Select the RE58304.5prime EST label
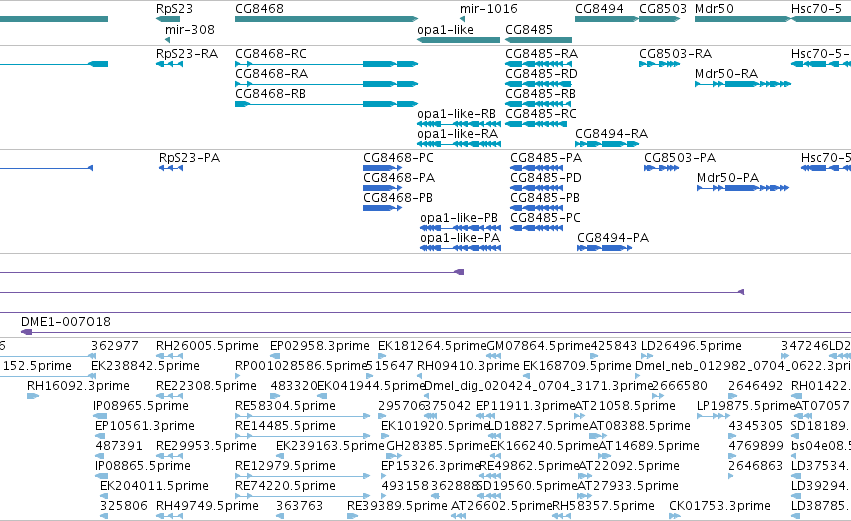 coord(285,406)
